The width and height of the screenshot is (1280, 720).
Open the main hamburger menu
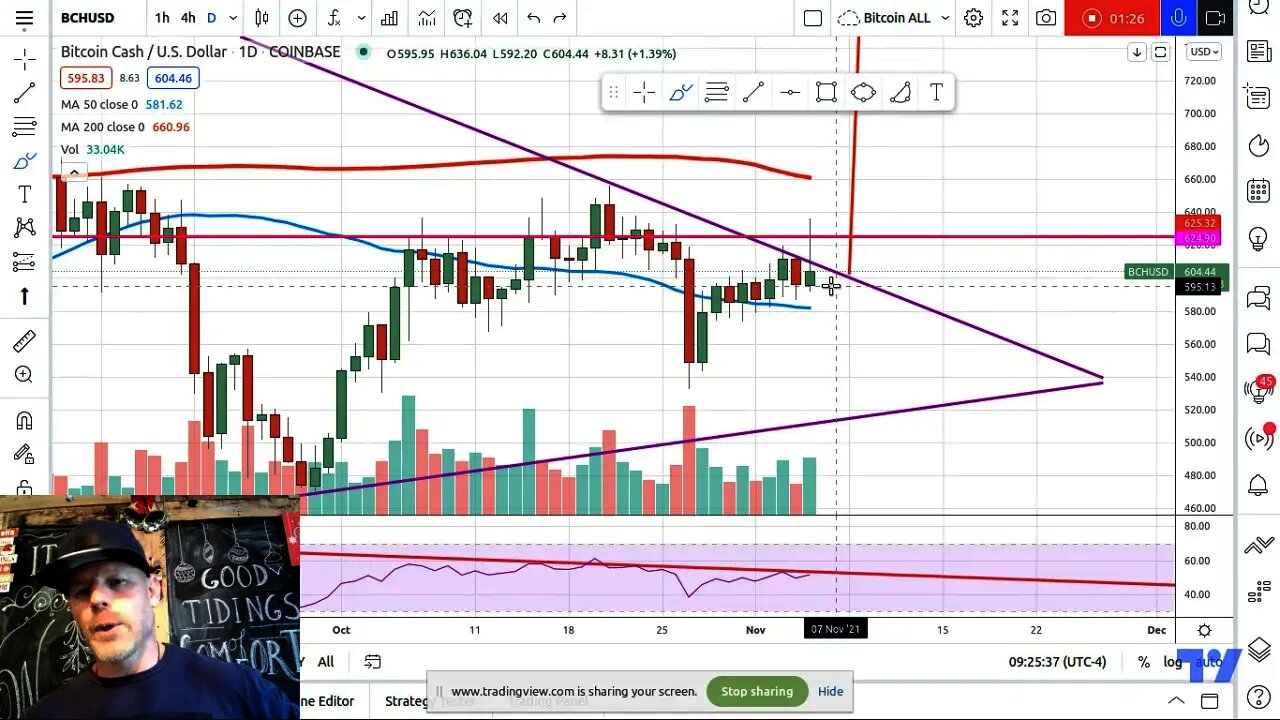point(24,18)
